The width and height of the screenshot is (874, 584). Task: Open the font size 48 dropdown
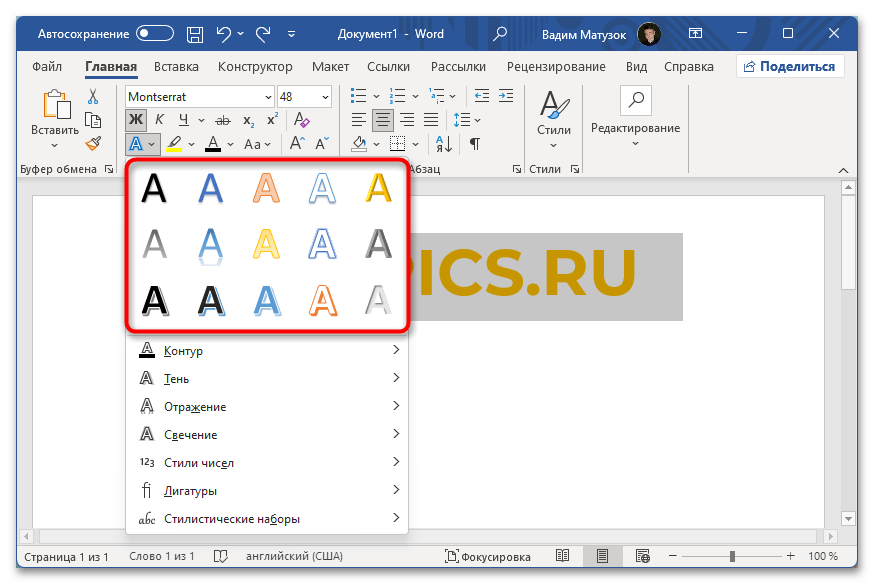pos(325,97)
